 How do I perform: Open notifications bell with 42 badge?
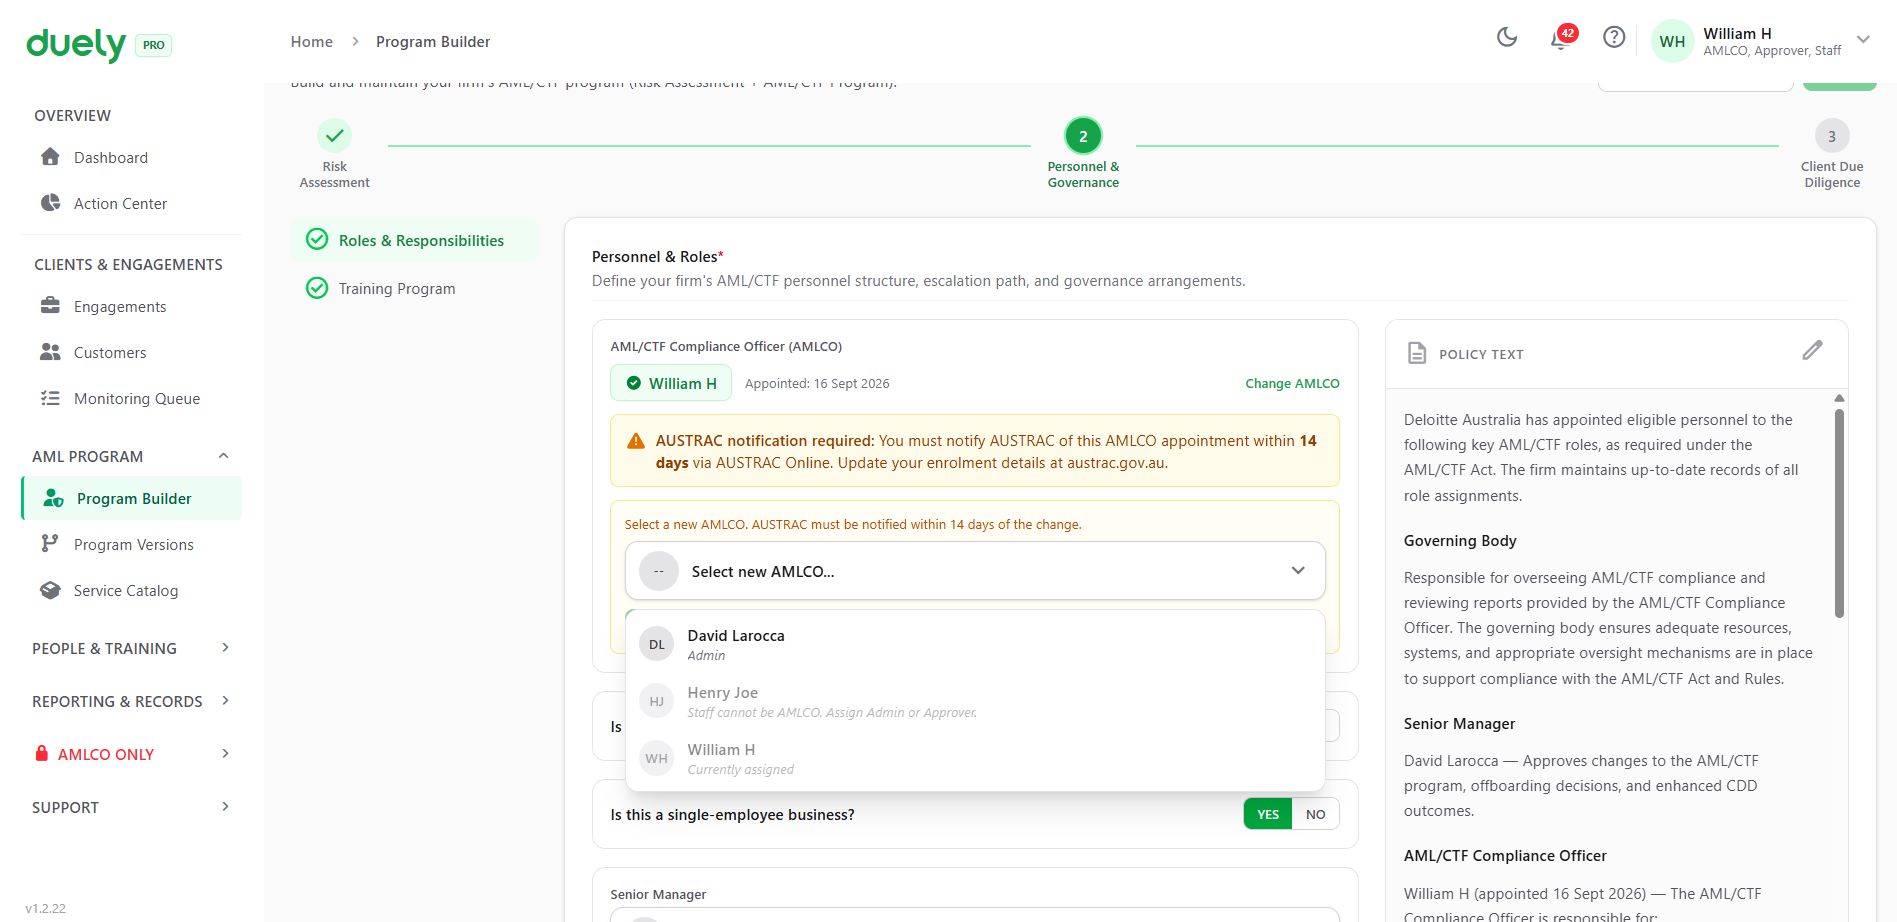point(1561,38)
